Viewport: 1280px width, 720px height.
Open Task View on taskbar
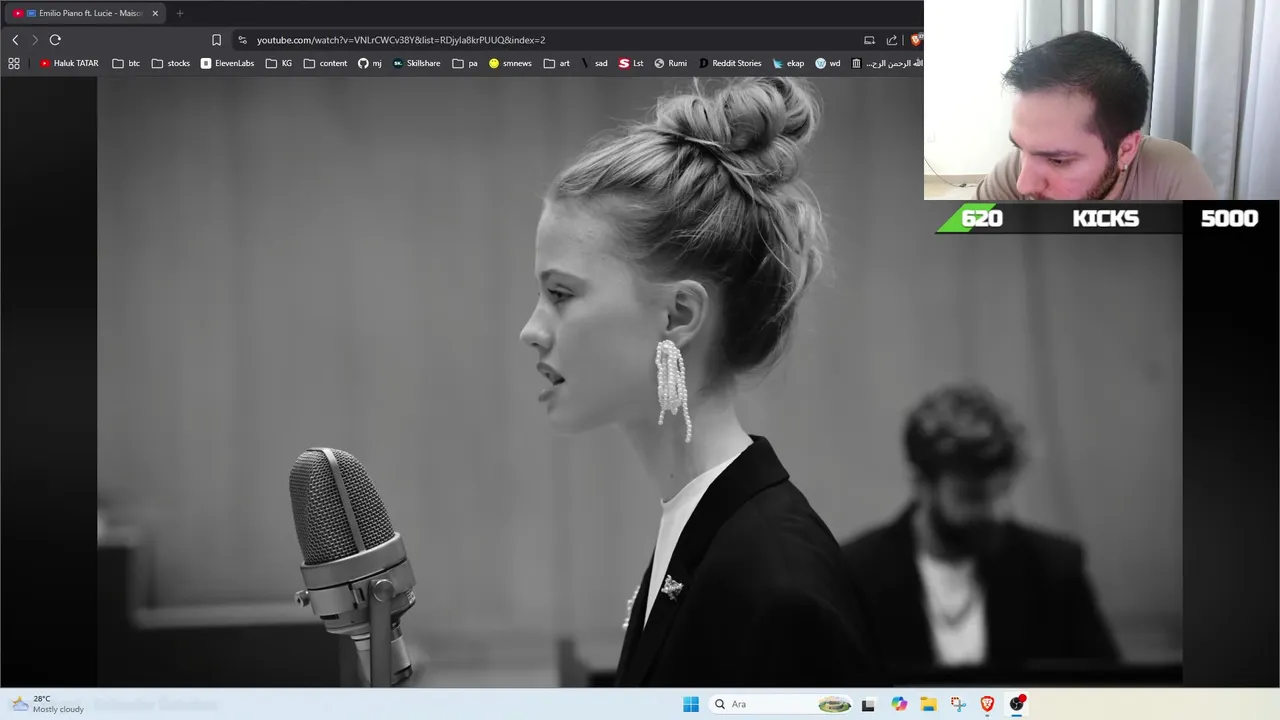[868, 704]
